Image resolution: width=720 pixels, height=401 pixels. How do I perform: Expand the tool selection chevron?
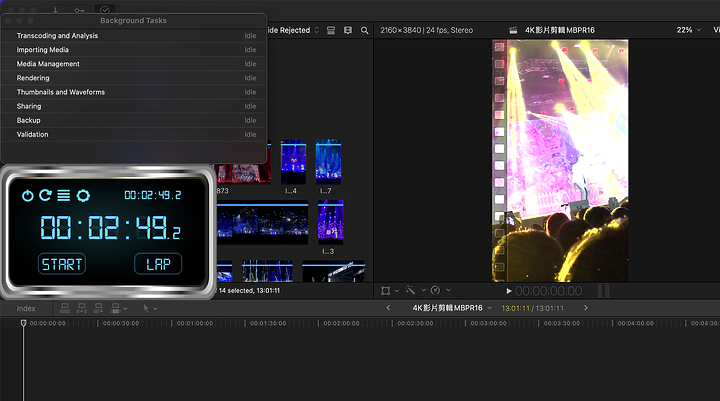click(x=155, y=309)
